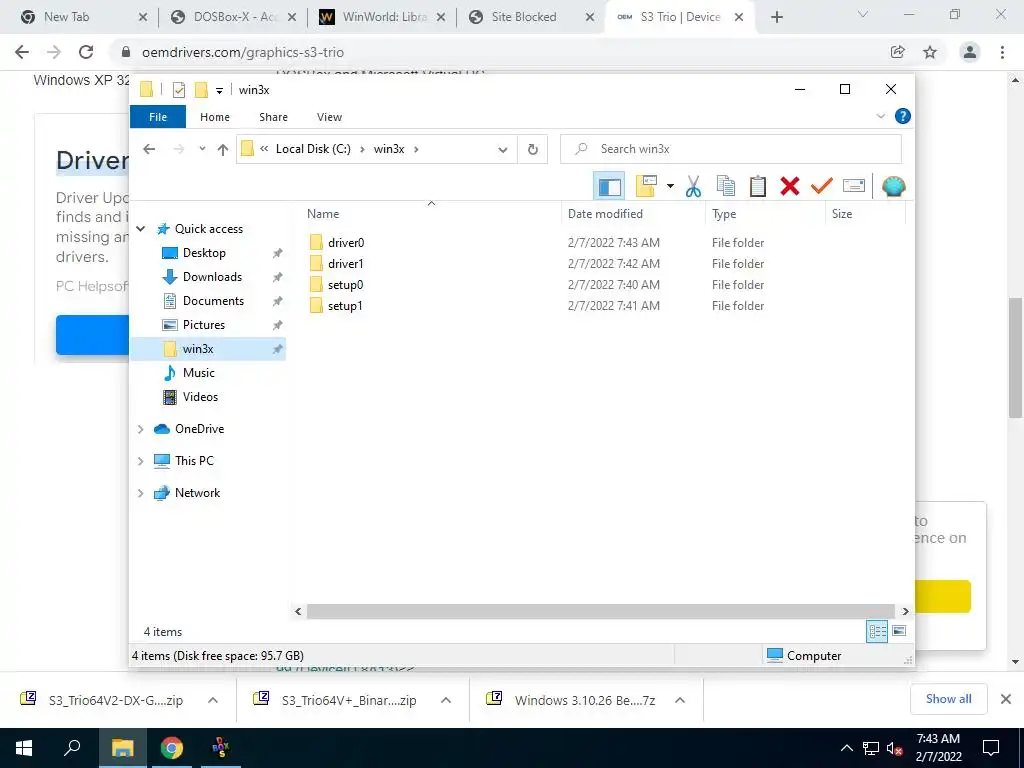This screenshot has height=768, width=1024.
Task: Switch to WinWorld Library Chrome tab
Action: [x=382, y=17]
